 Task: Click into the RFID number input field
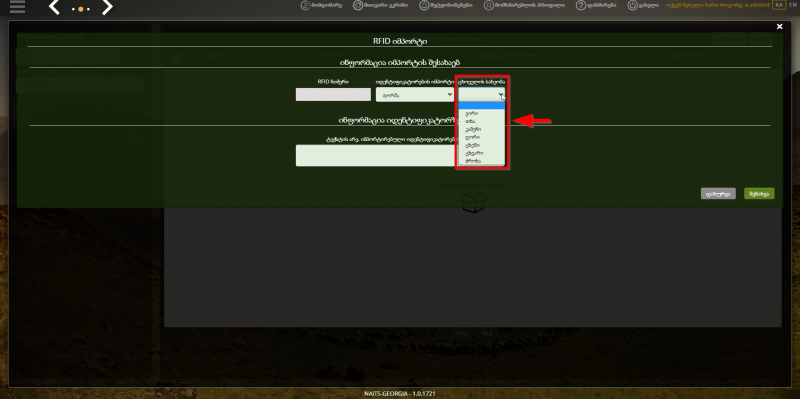[x=333, y=94]
